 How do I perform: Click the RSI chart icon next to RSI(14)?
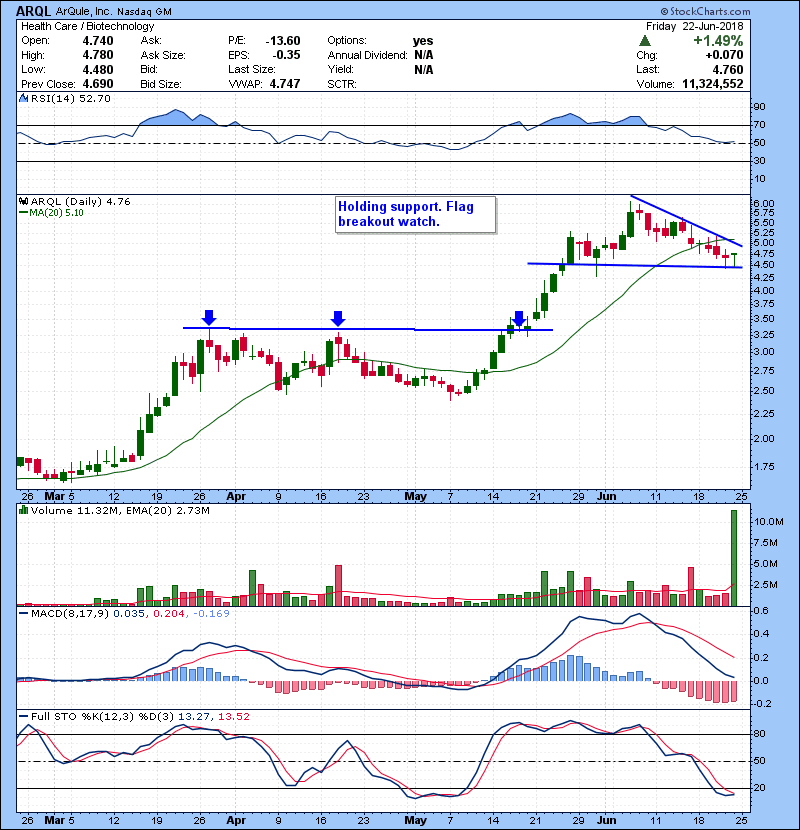24,98
